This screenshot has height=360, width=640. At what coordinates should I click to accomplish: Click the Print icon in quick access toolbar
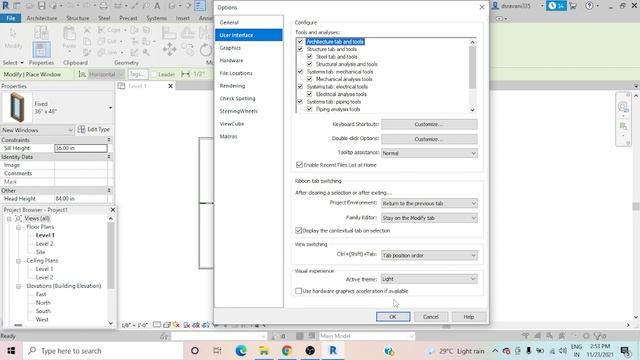pos(104,6)
